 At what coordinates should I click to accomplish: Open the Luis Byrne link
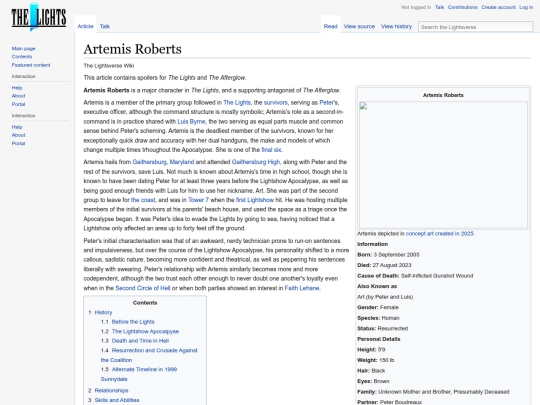[x=191, y=122]
